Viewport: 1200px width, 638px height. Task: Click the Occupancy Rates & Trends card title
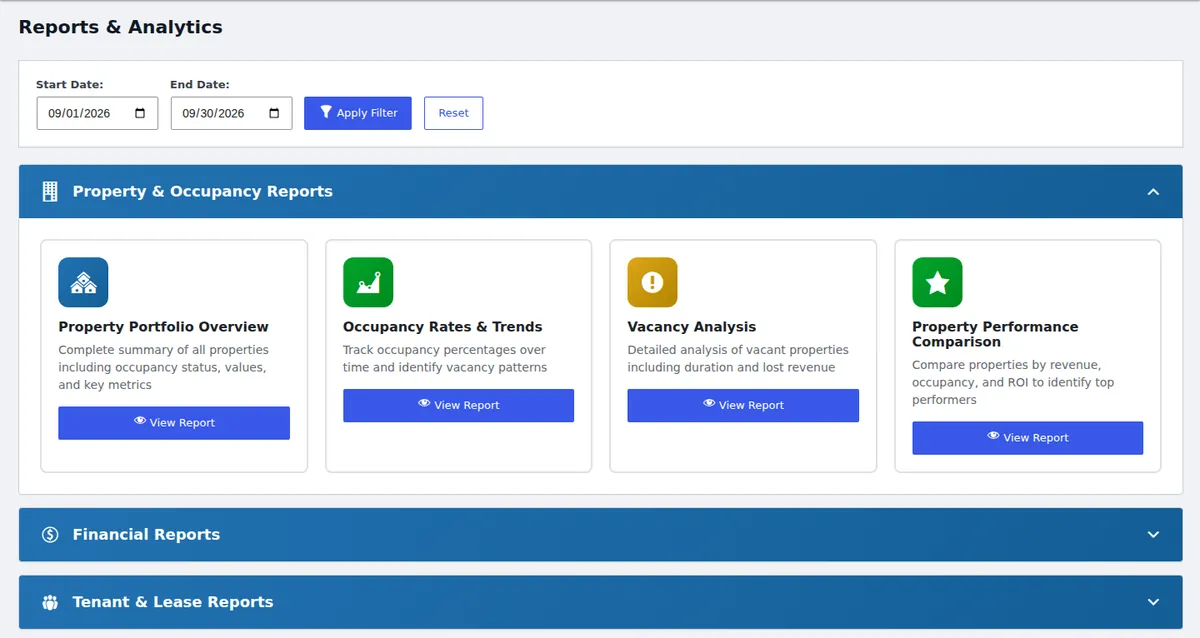[x=442, y=327]
